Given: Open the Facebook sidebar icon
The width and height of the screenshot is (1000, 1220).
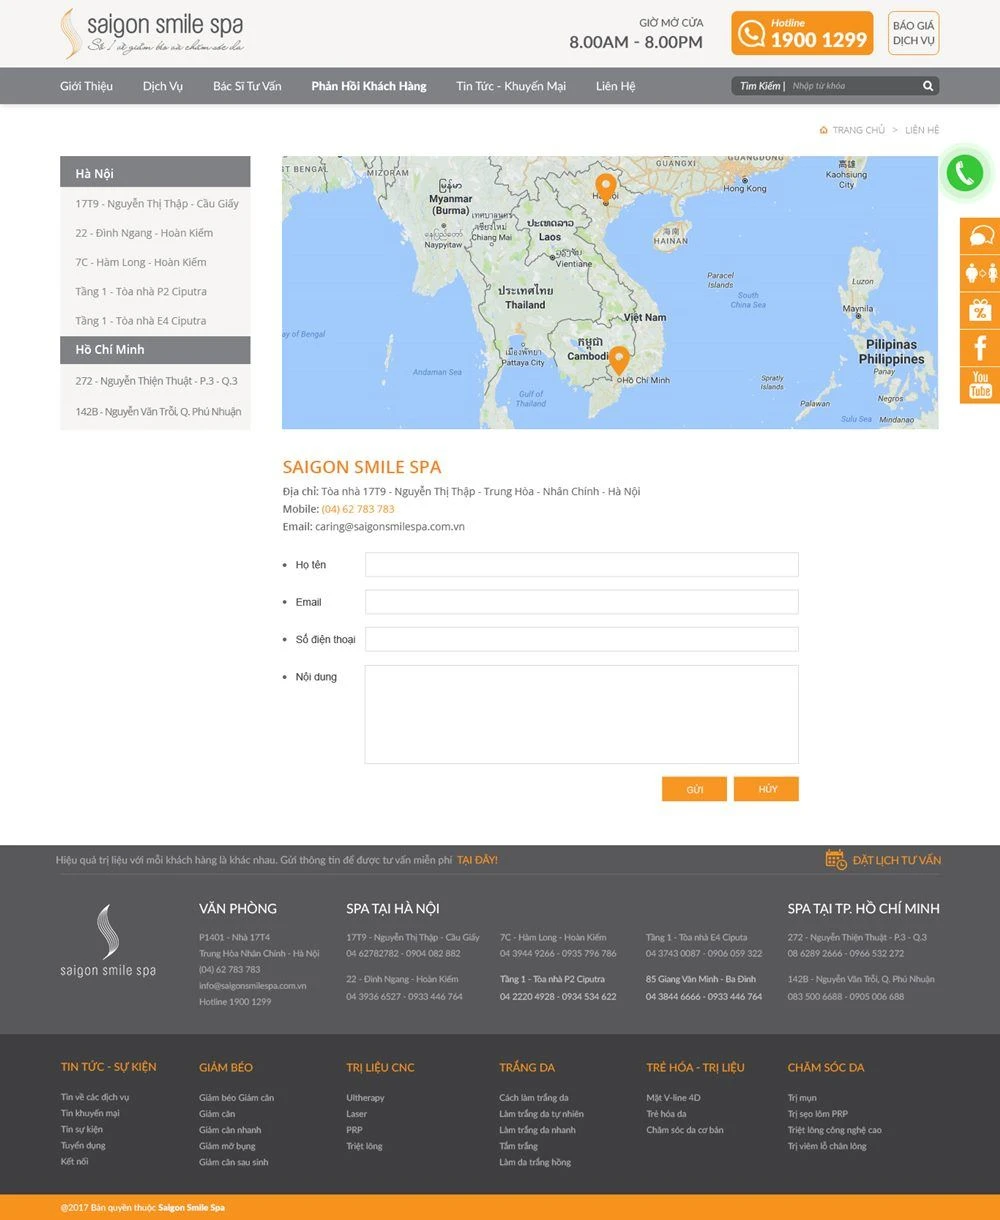Looking at the screenshot, I should 980,347.
